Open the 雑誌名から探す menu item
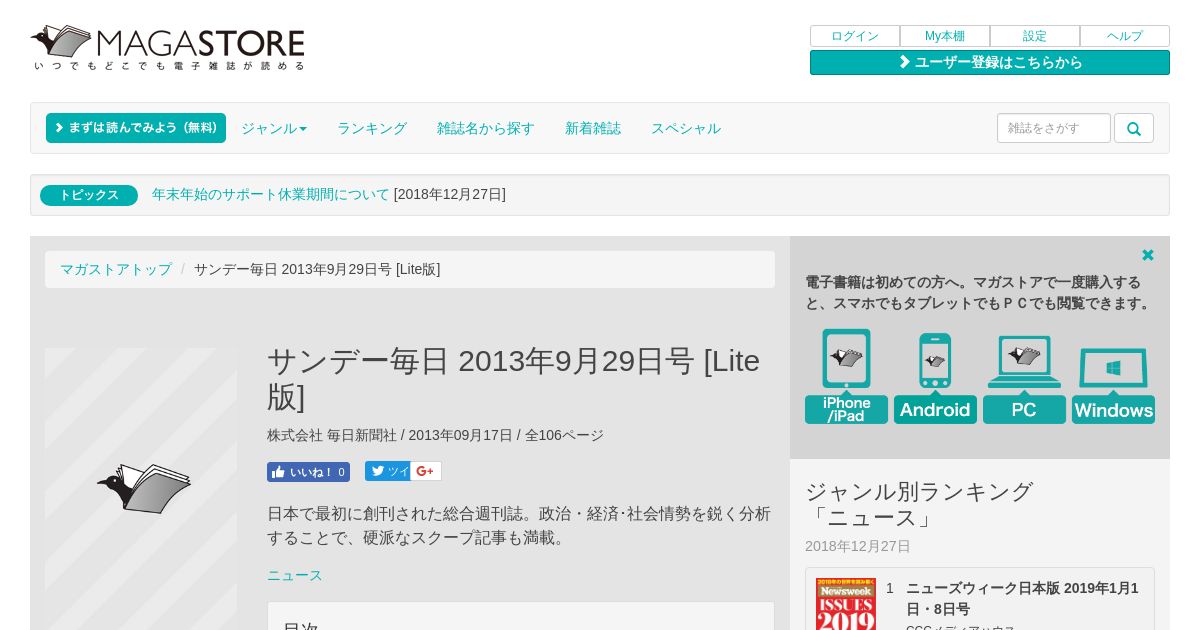1200x630 pixels. point(486,128)
